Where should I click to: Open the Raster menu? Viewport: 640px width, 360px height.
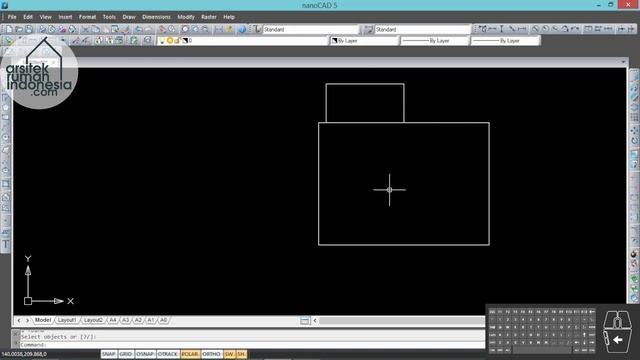click(209, 17)
